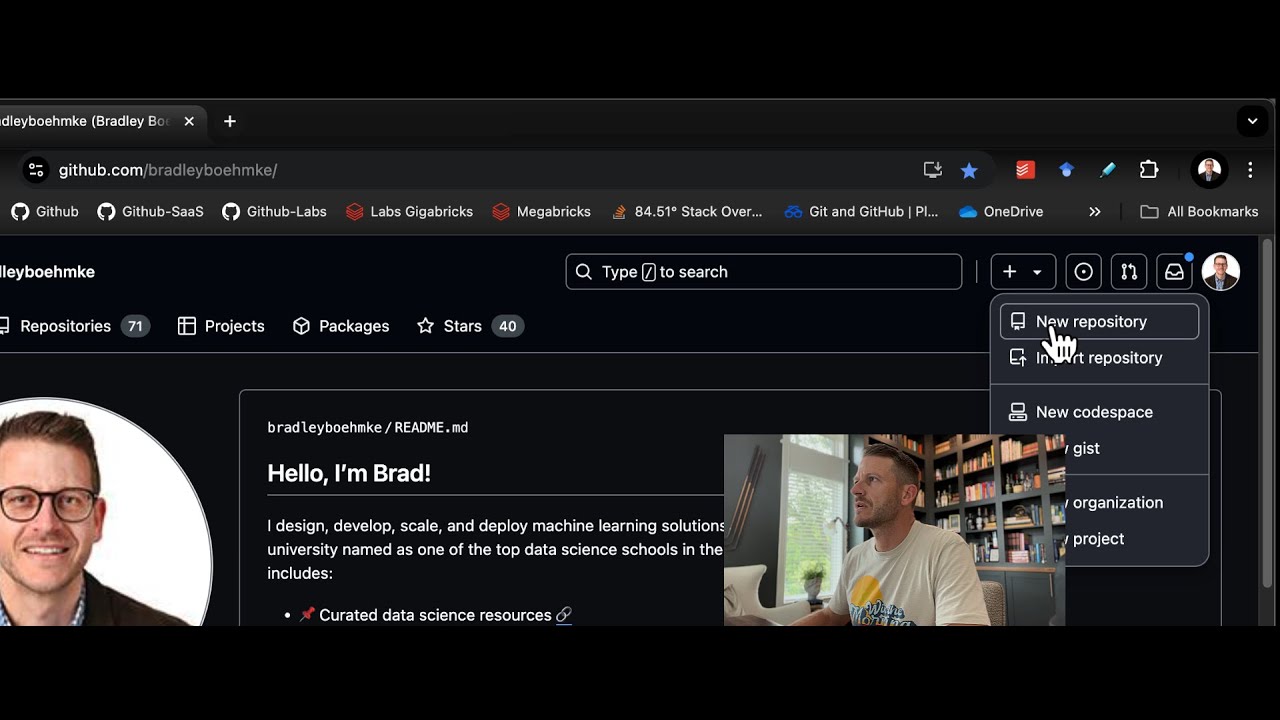Click the Repositories count badge 71

pyautogui.click(x=135, y=326)
